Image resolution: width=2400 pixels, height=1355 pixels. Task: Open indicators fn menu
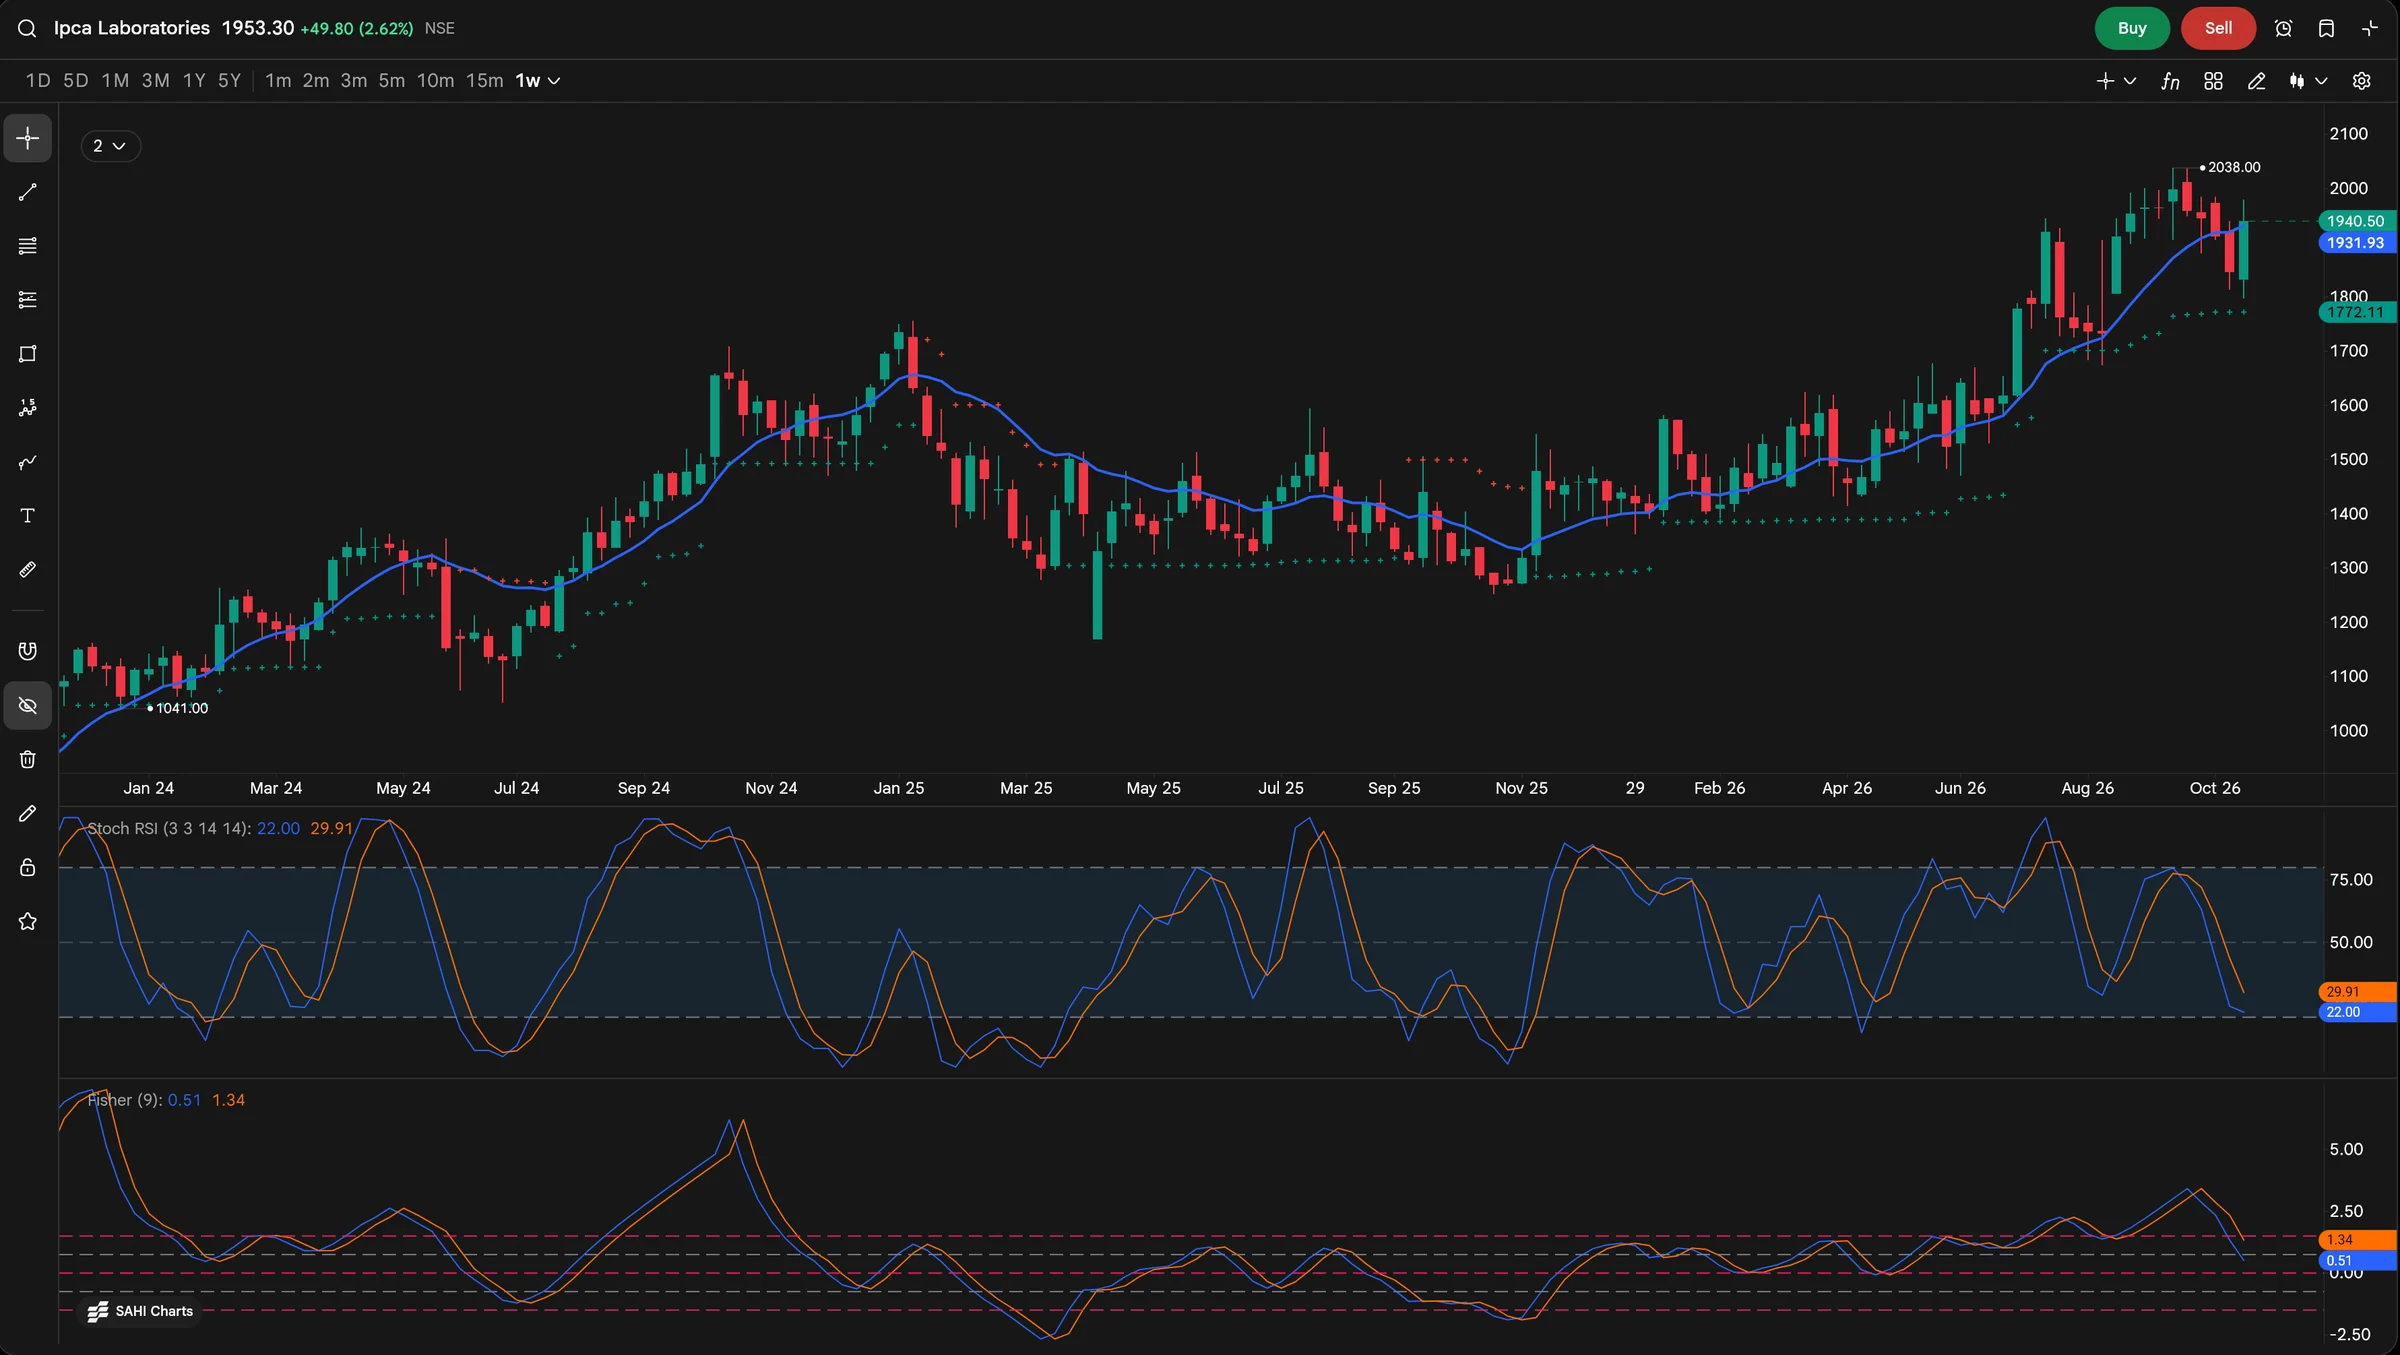pyautogui.click(x=2170, y=81)
